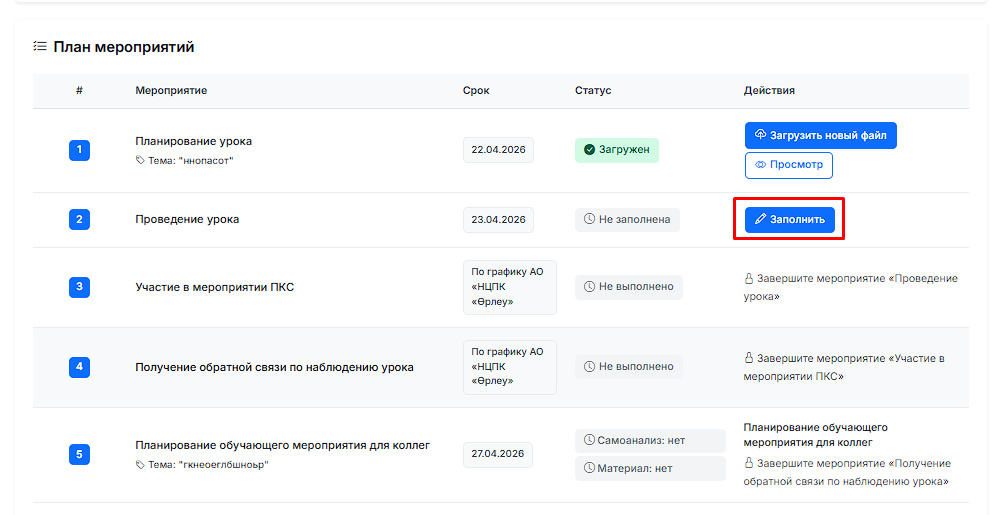Click clock icon in Получение обратной связи status
The height and width of the screenshot is (515, 1006).
[589, 366]
